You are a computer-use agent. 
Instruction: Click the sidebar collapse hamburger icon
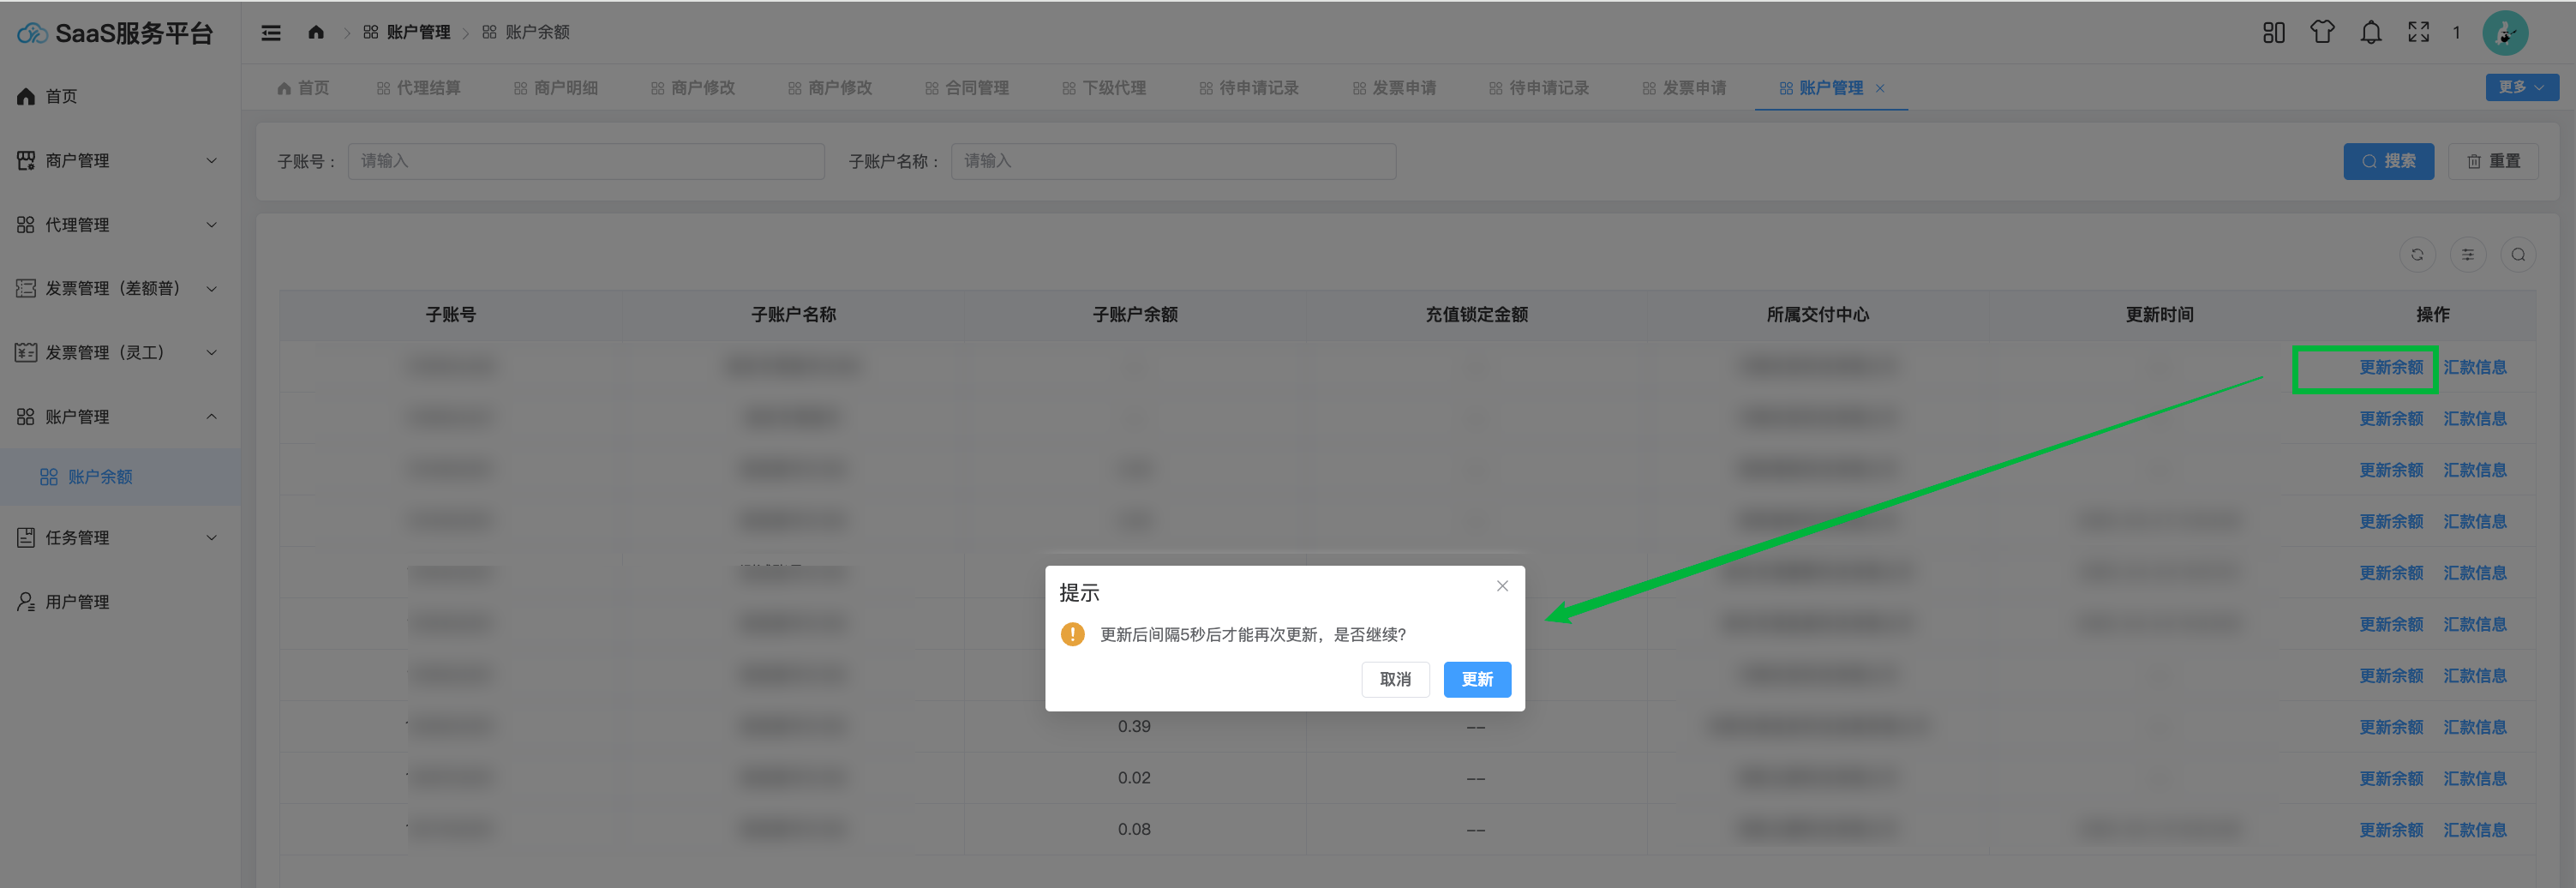270,33
